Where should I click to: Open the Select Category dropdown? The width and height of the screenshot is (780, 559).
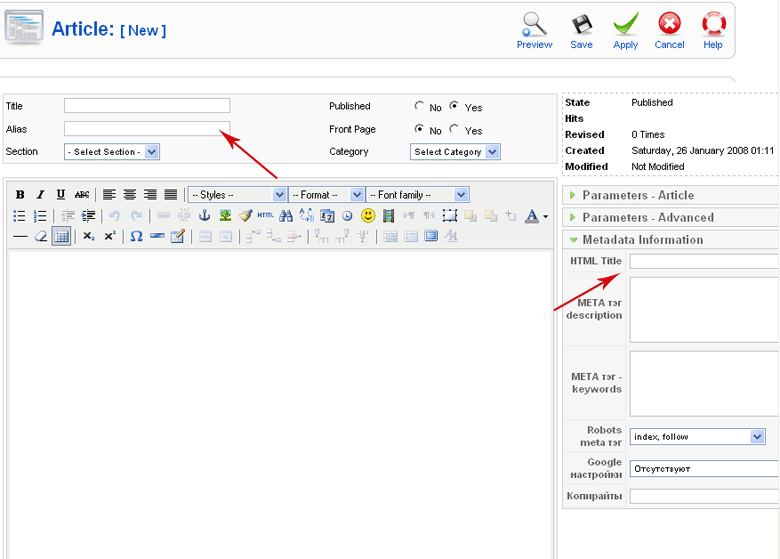point(455,152)
